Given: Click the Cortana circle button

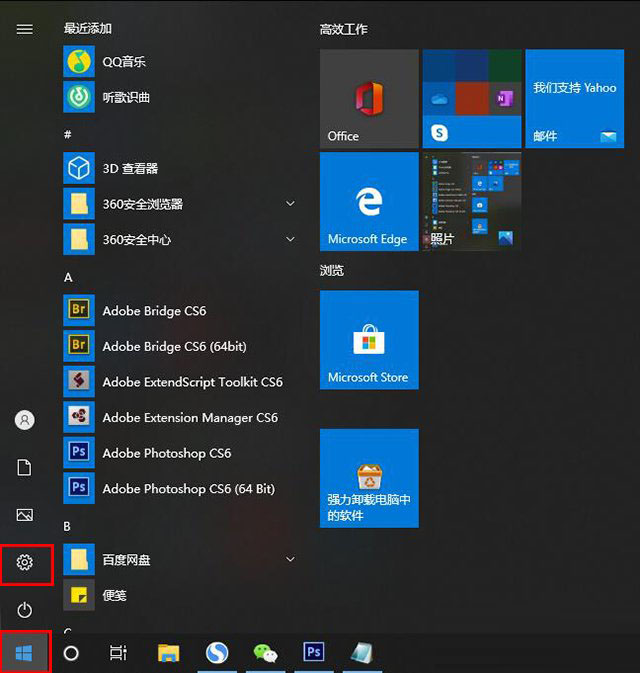Looking at the screenshot, I should point(71,653).
